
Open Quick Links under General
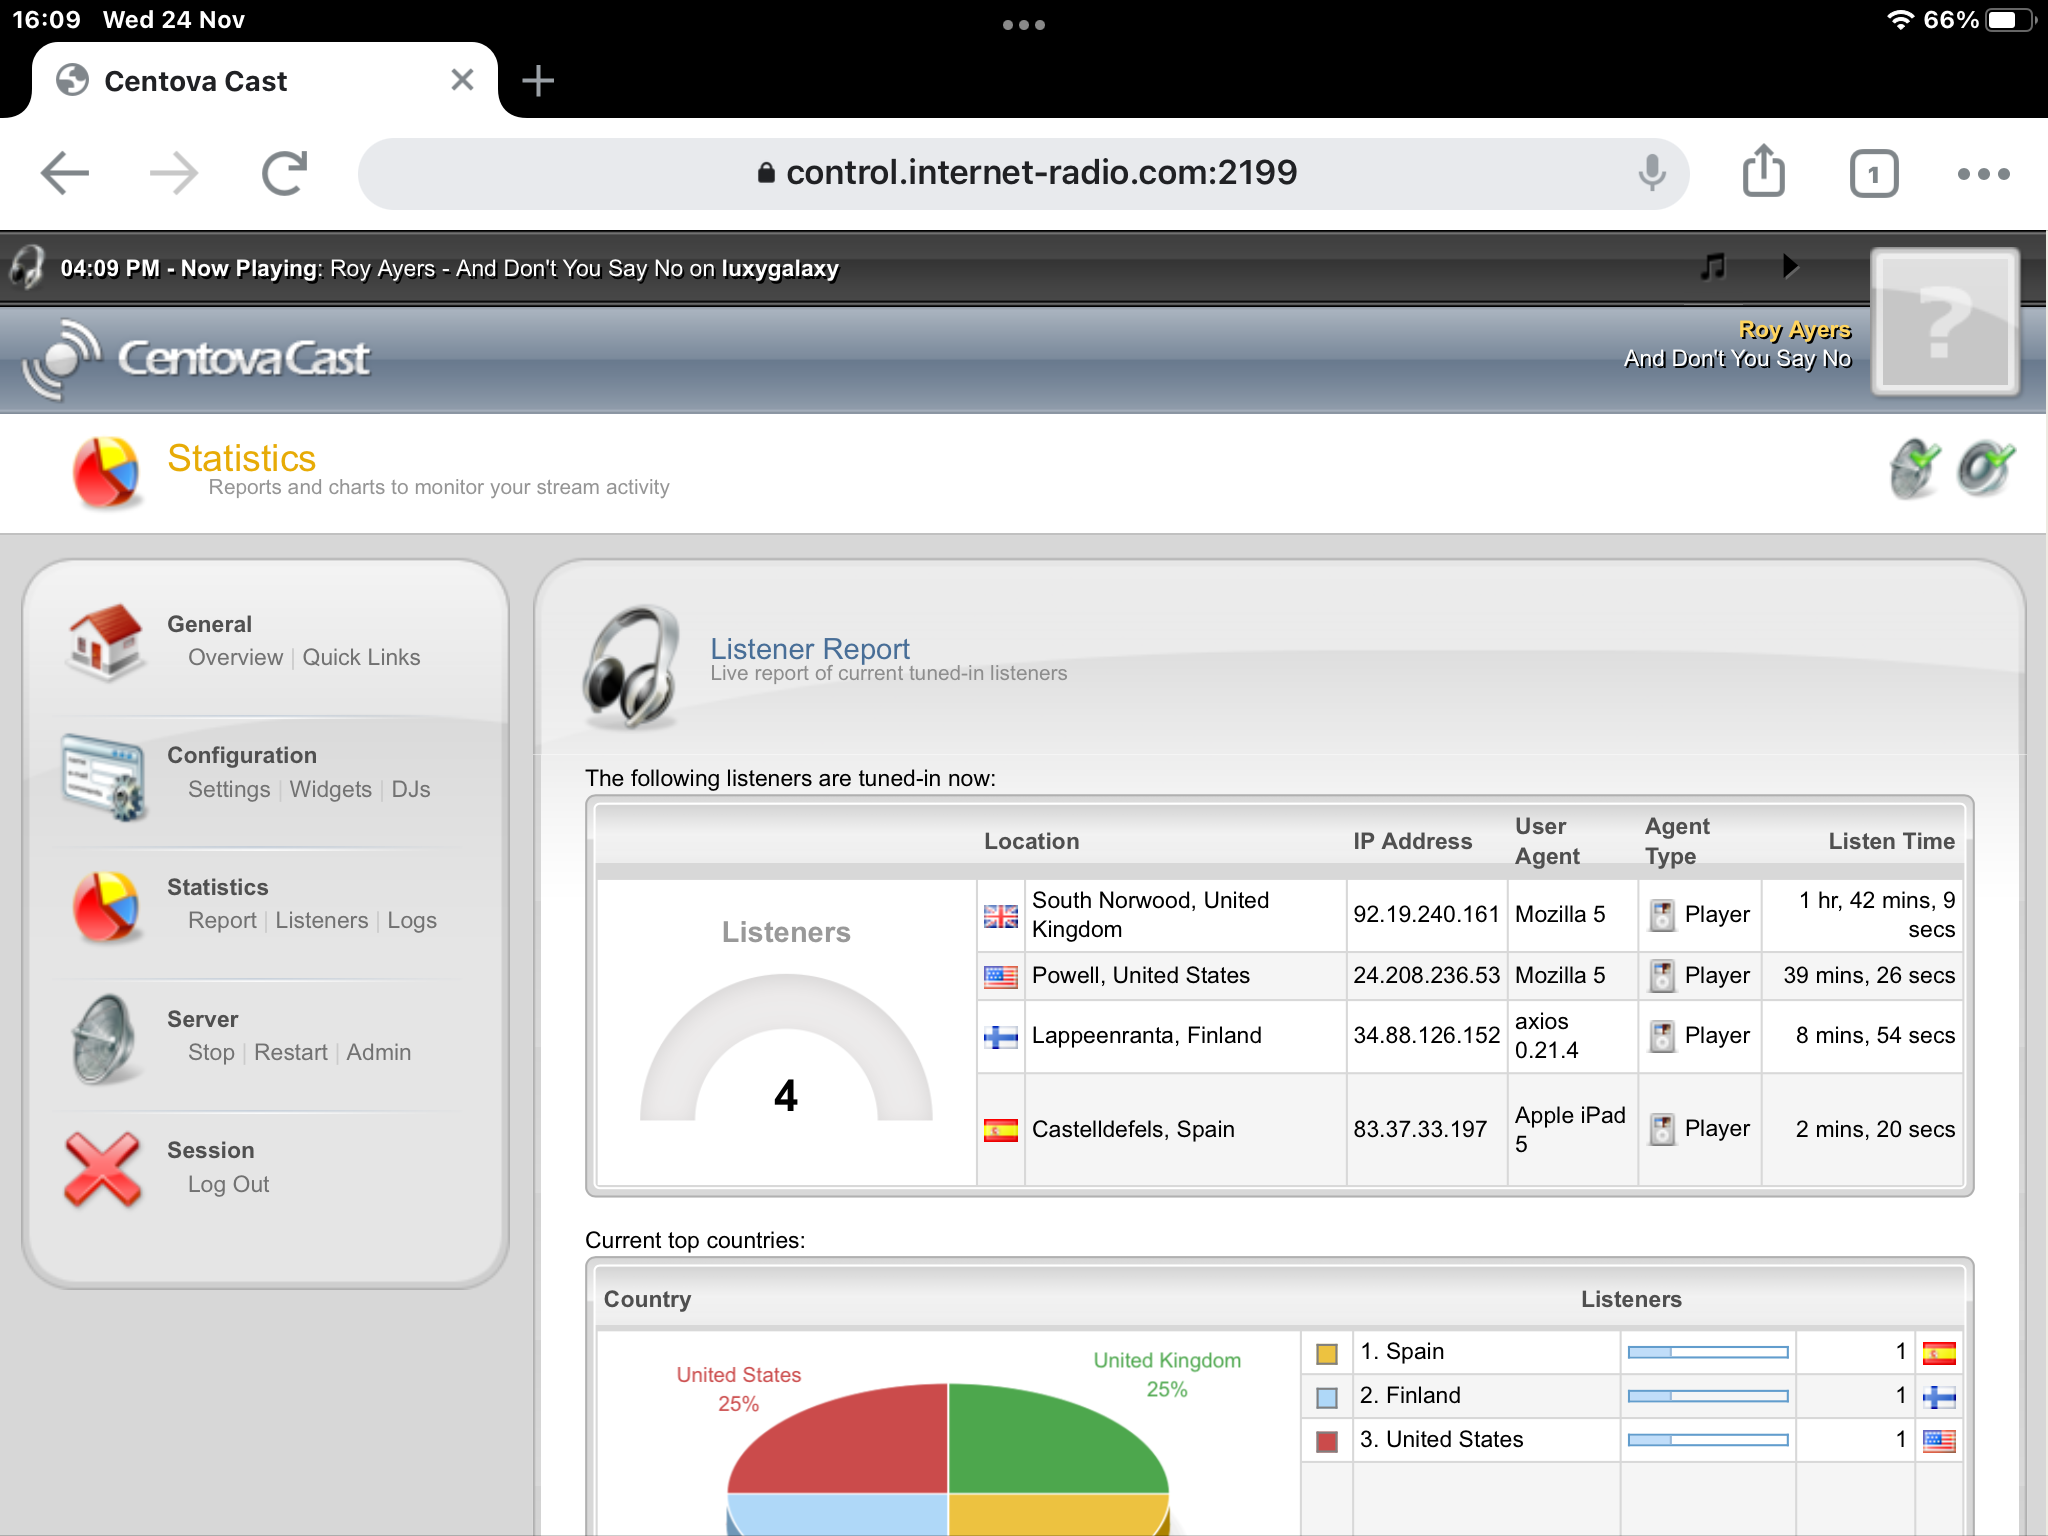pyautogui.click(x=361, y=657)
